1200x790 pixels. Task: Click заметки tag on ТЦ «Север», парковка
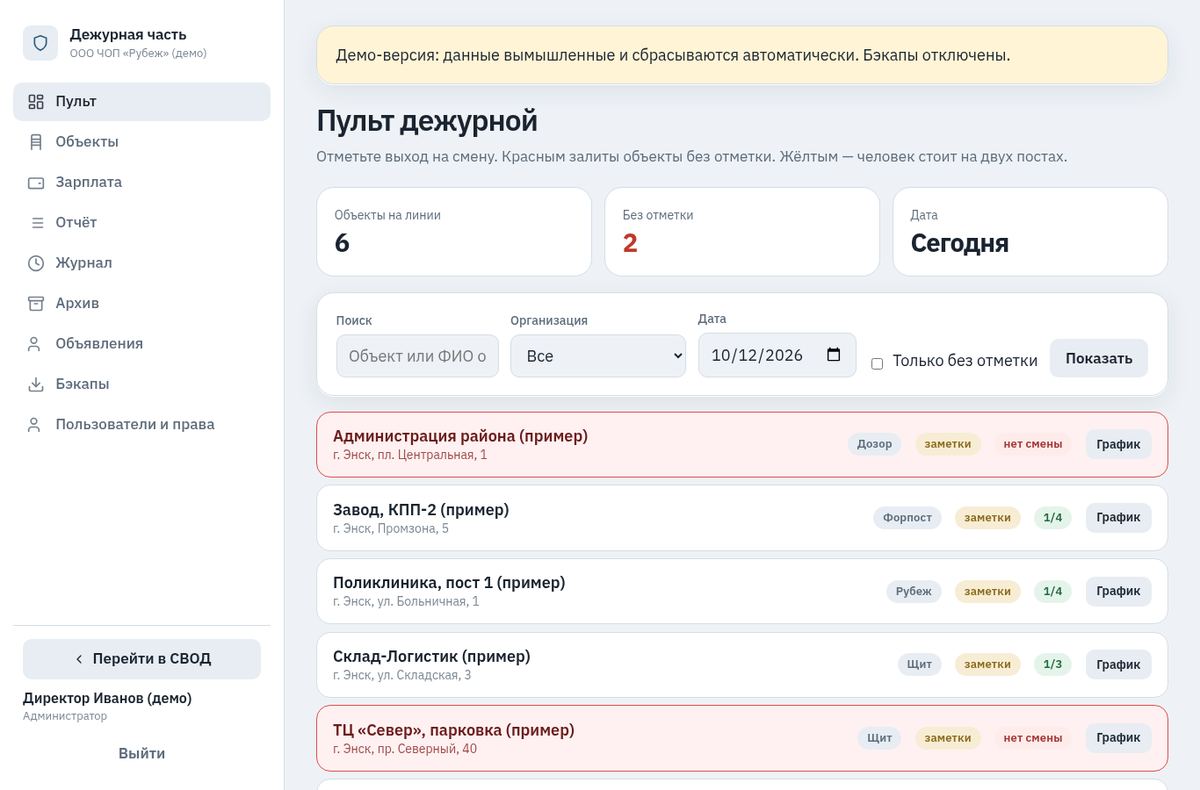pos(948,738)
